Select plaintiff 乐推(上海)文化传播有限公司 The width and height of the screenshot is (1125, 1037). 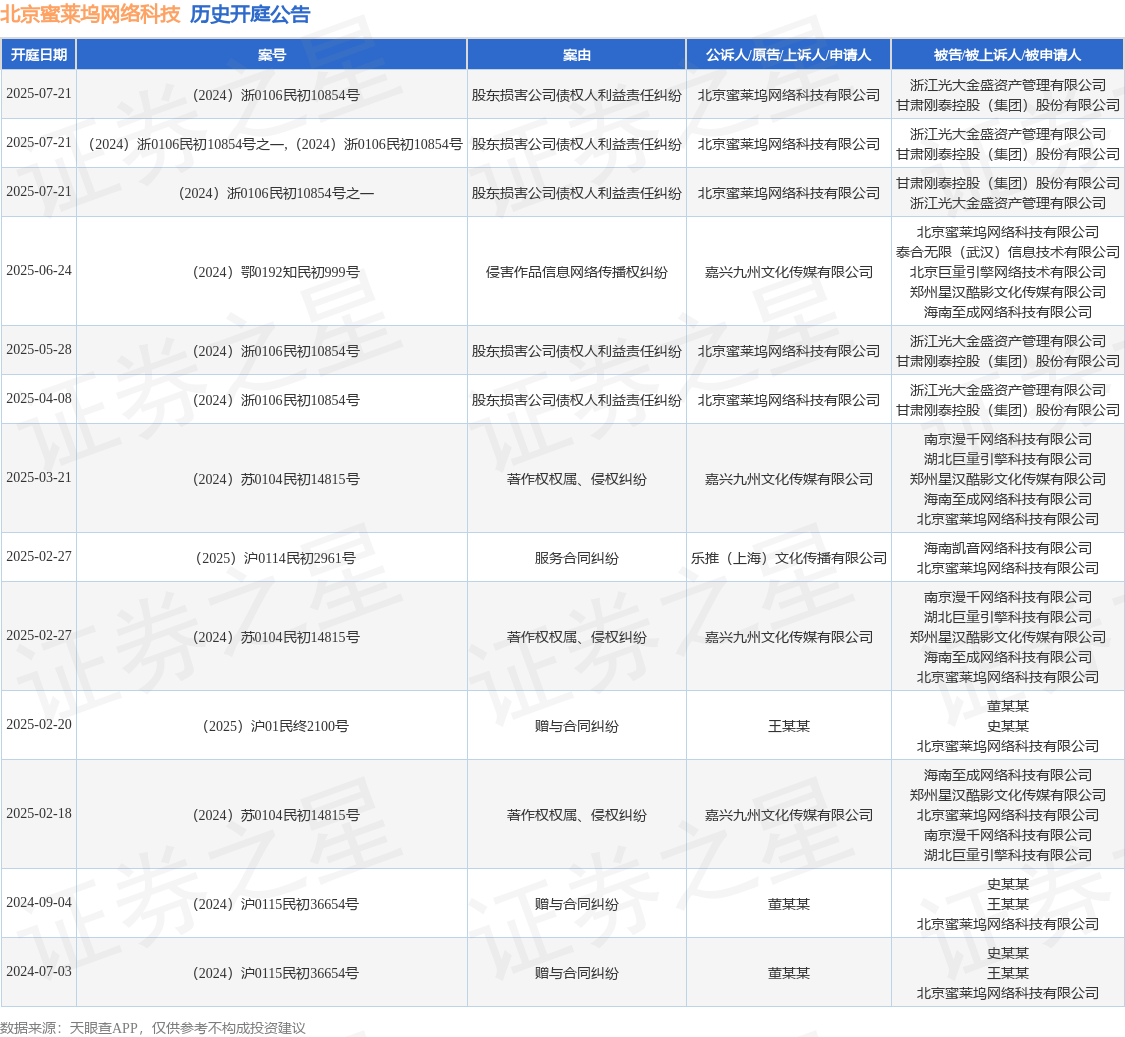pos(789,558)
